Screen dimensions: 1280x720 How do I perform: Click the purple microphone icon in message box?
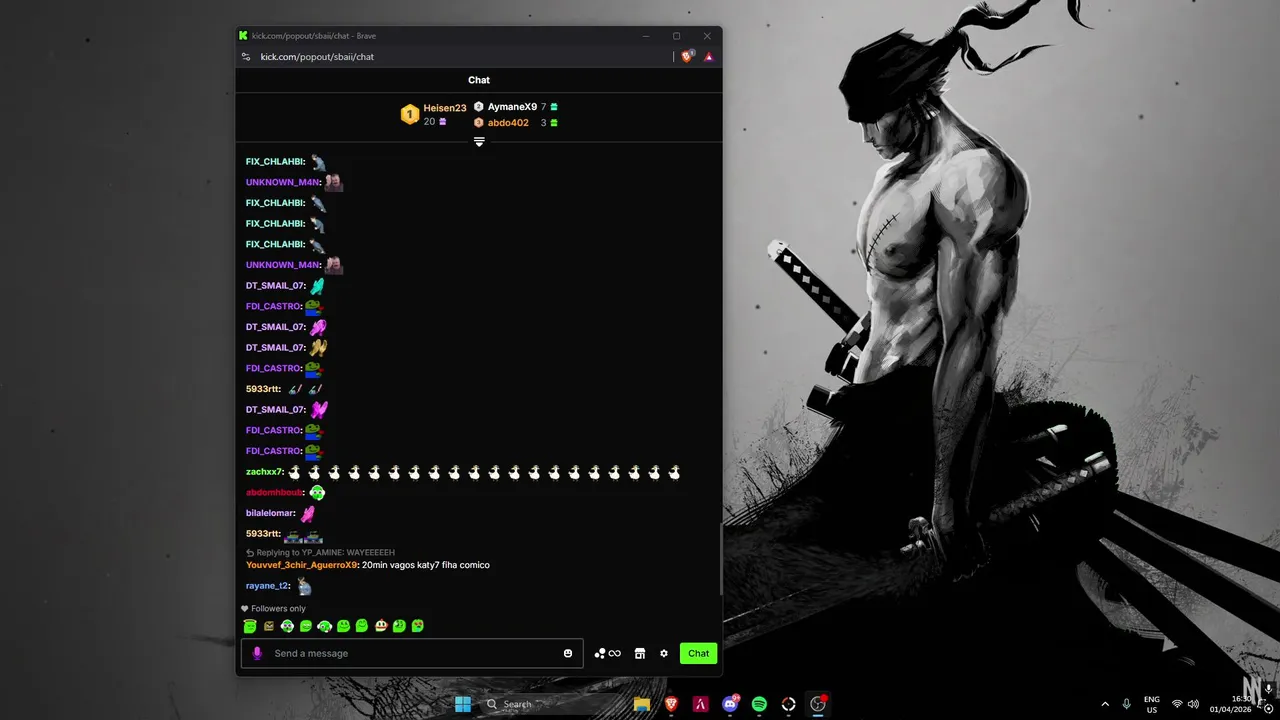pos(257,653)
